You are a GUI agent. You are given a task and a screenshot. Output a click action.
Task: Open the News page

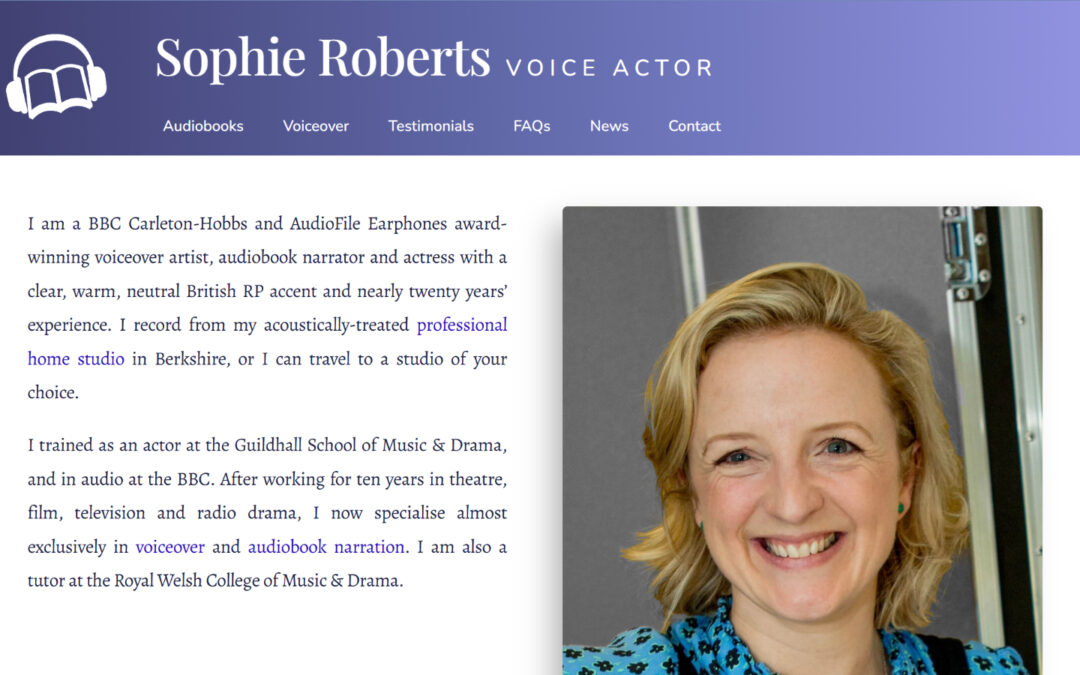click(x=609, y=126)
